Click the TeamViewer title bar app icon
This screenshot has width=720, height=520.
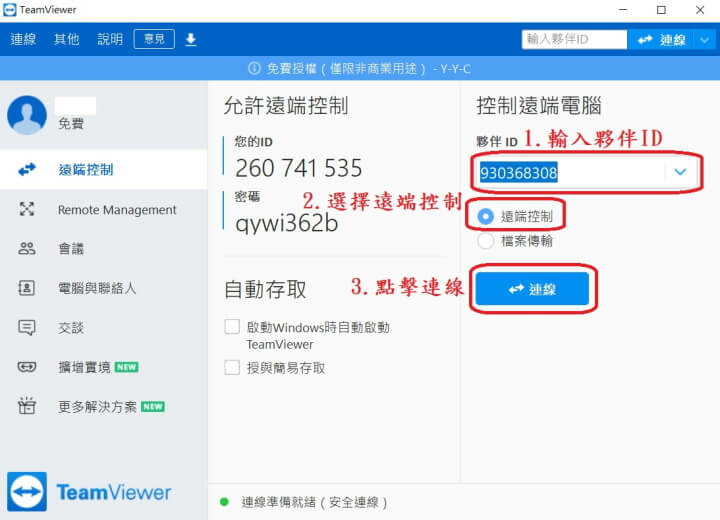click(x=9, y=10)
